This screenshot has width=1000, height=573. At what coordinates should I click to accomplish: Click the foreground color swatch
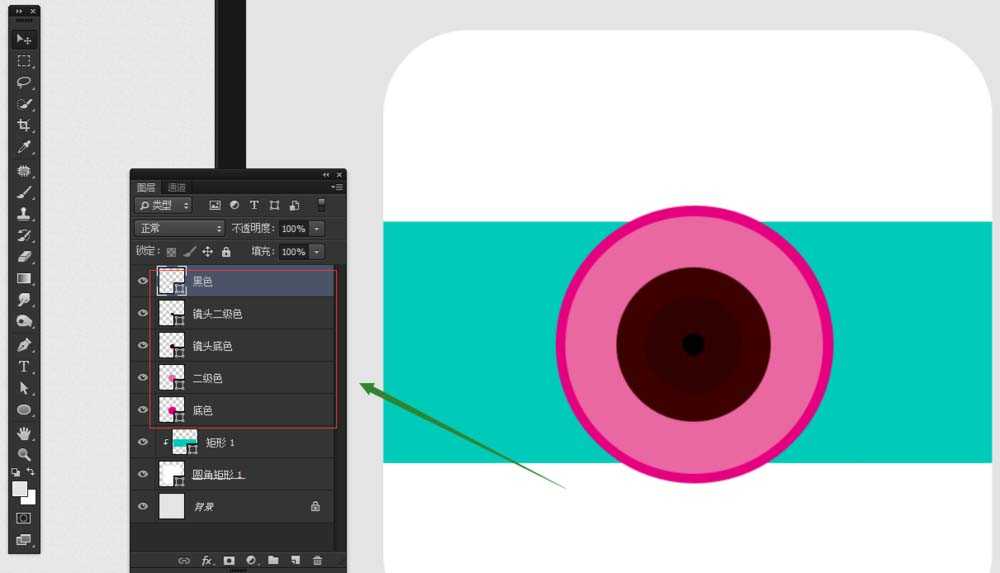click(x=19, y=489)
